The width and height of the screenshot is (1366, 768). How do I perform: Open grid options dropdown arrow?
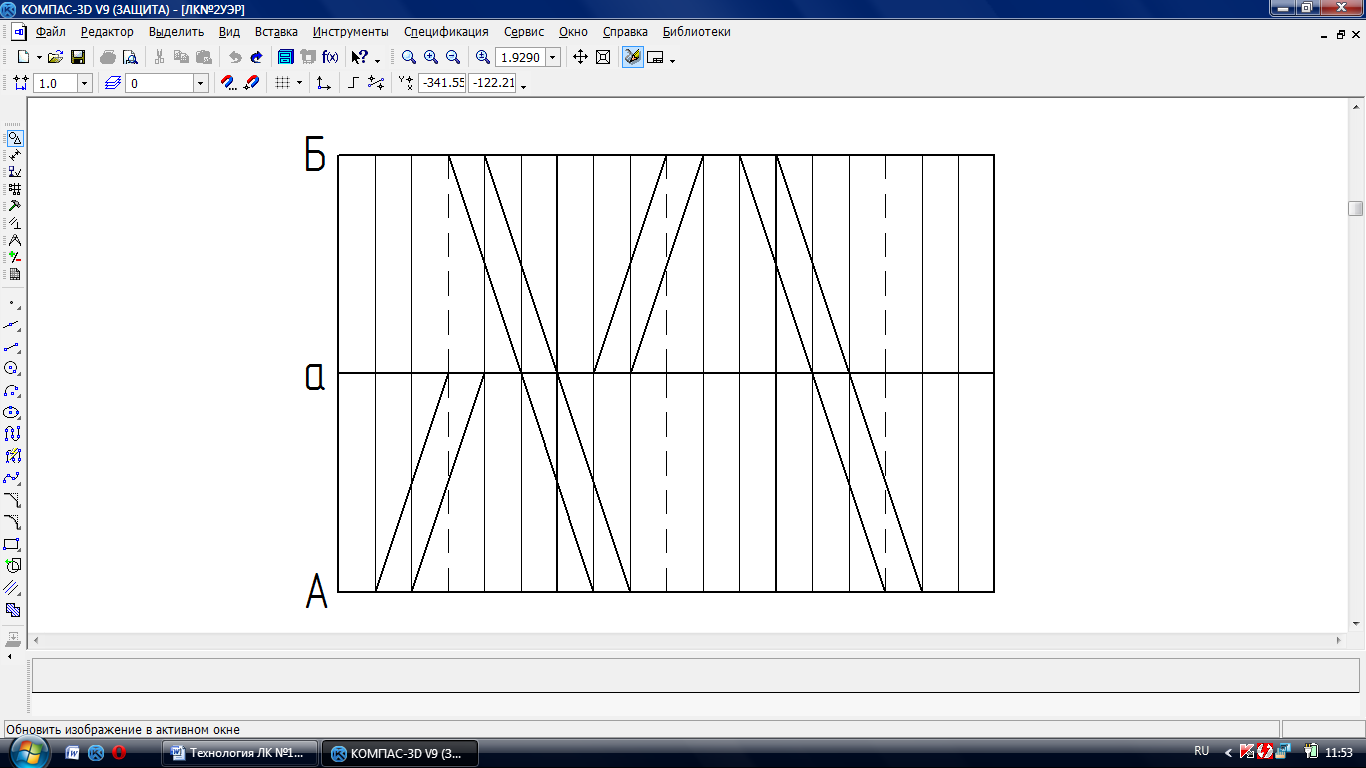tap(299, 83)
